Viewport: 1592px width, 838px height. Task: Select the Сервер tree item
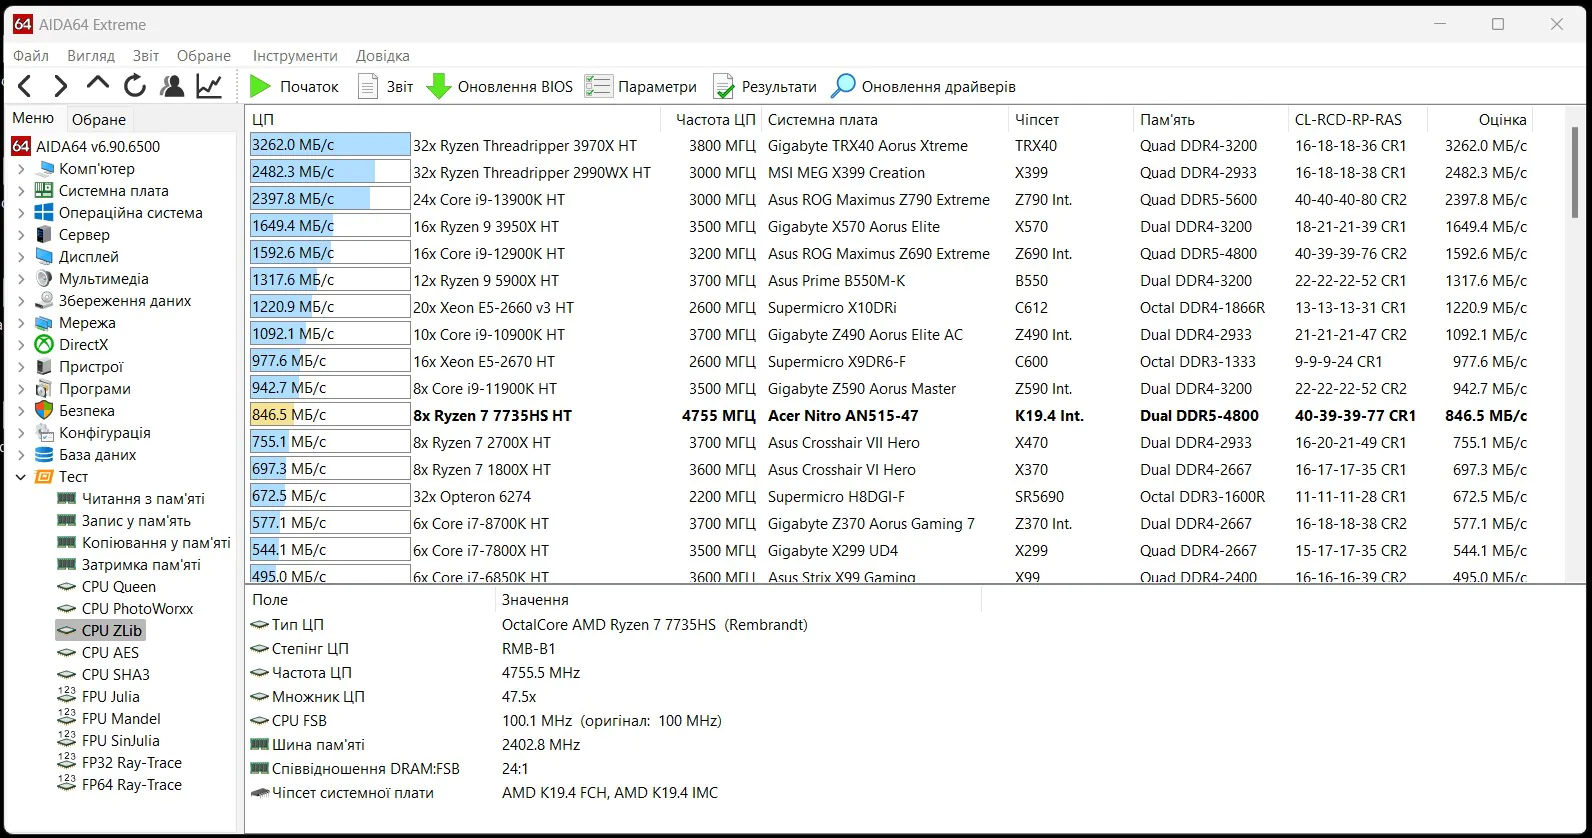pyautogui.click(x=84, y=235)
